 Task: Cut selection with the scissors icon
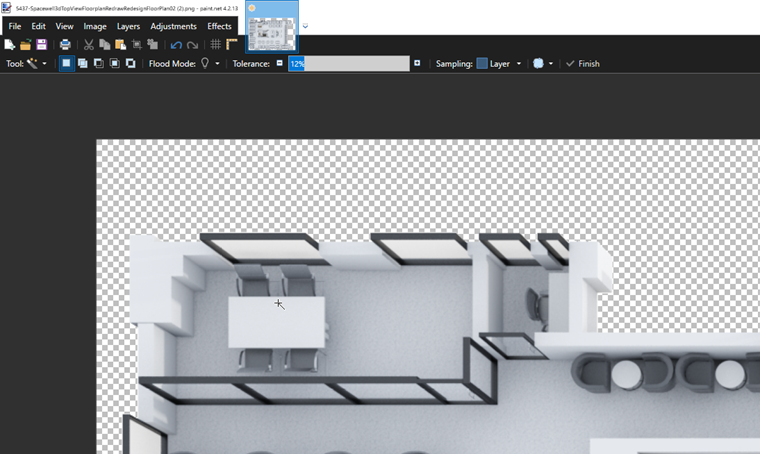[x=89, y=45]
